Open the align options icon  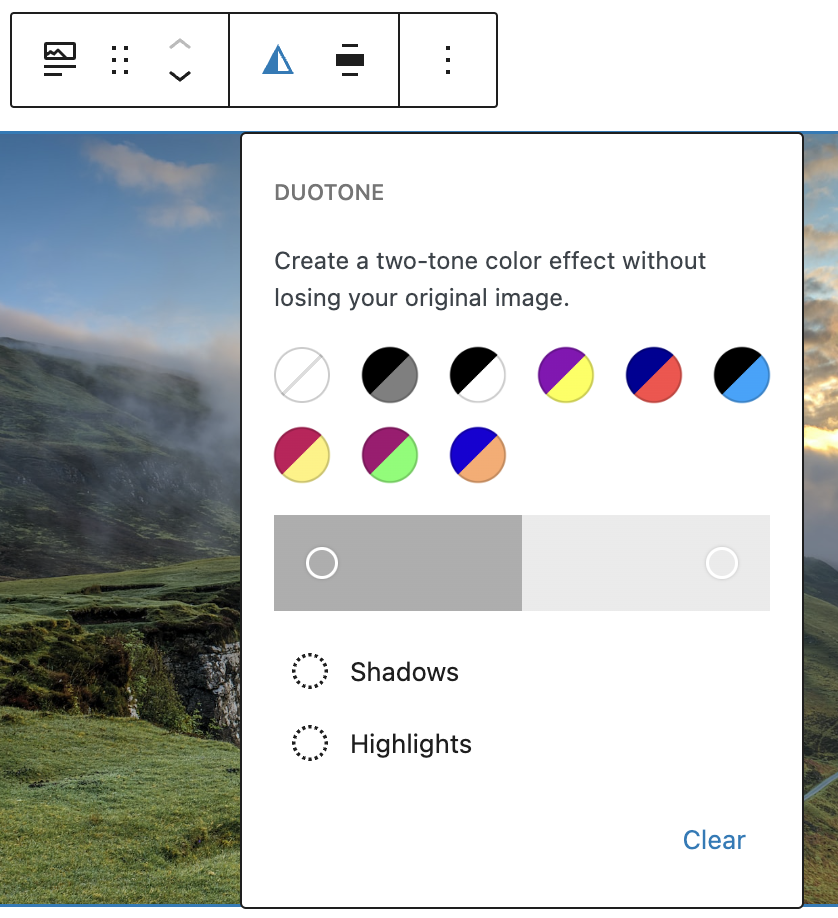click(x=349, y=60)
